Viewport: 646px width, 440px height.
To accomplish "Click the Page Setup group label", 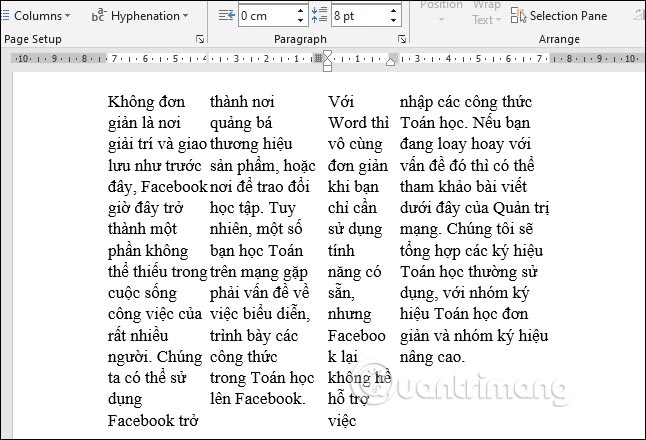I will pos(33,39).
